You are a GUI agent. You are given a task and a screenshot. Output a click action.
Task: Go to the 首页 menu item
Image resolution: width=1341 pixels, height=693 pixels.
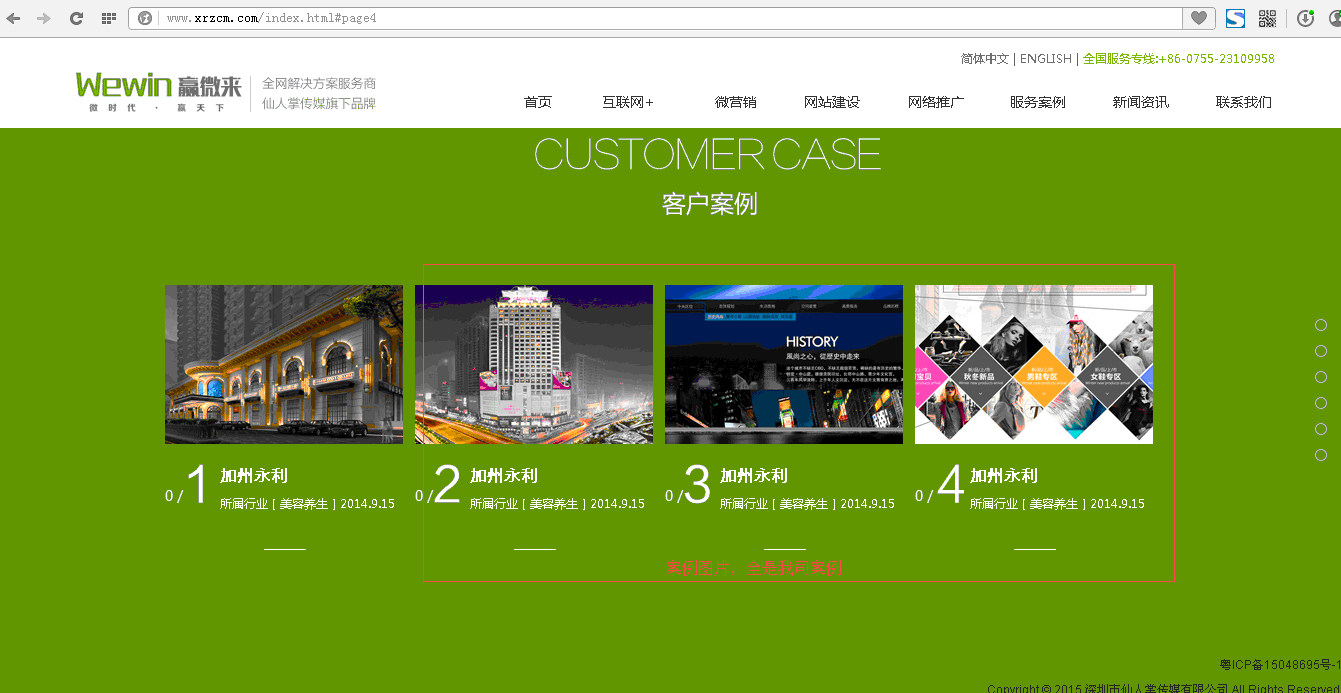tap(538, 102)
